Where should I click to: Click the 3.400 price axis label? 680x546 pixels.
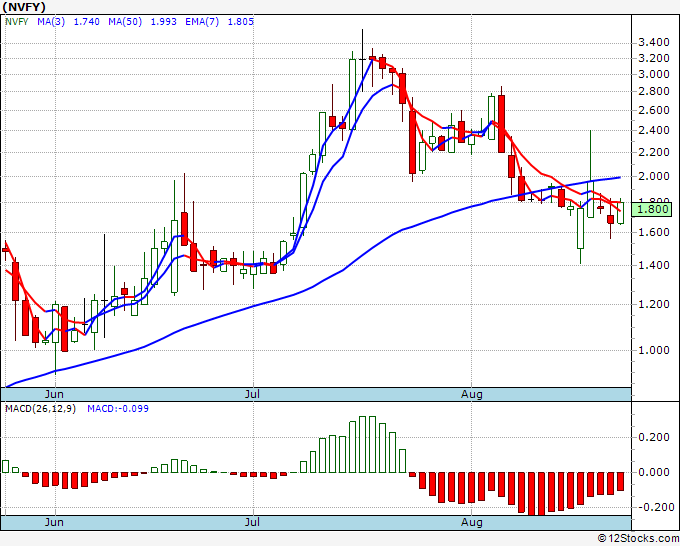coord(654,43)
